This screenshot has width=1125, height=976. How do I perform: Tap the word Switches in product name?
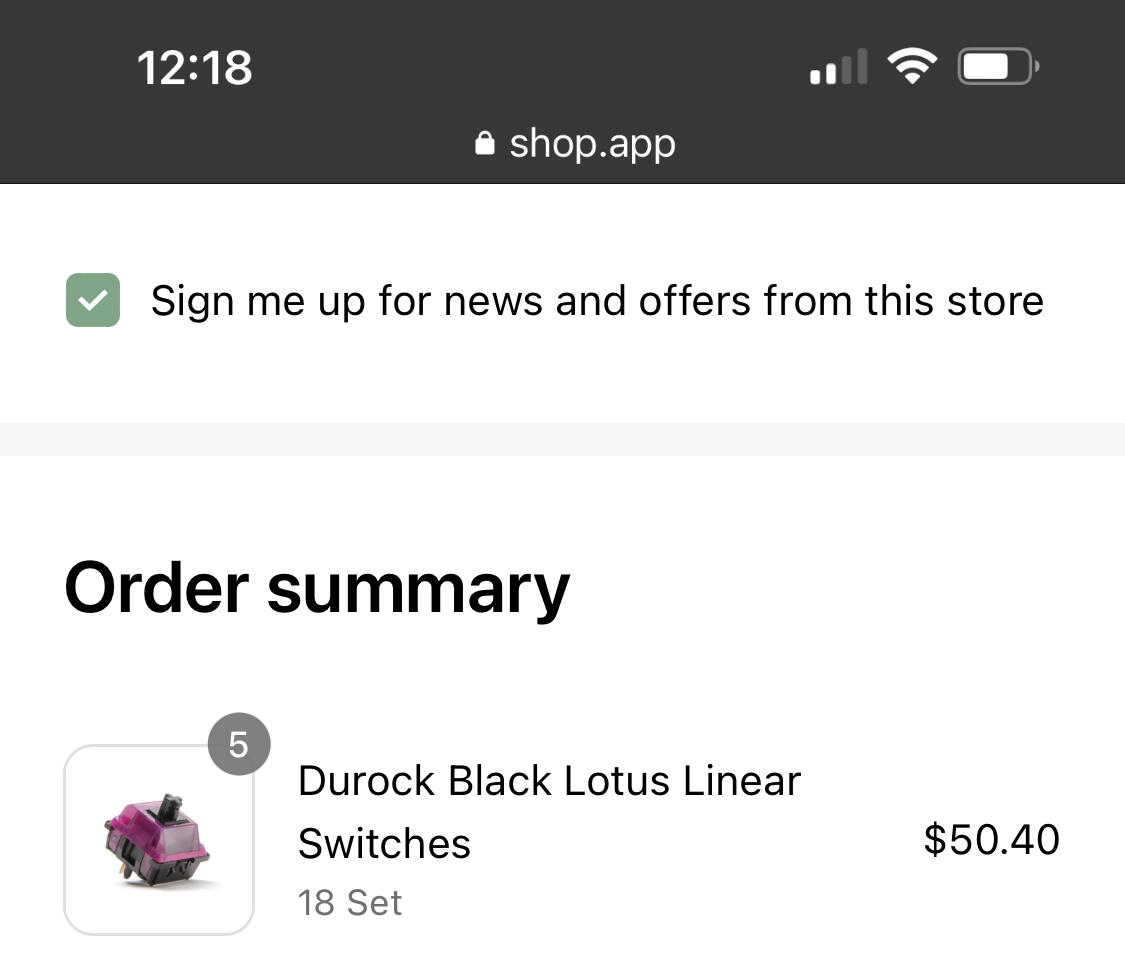[385, 843]
